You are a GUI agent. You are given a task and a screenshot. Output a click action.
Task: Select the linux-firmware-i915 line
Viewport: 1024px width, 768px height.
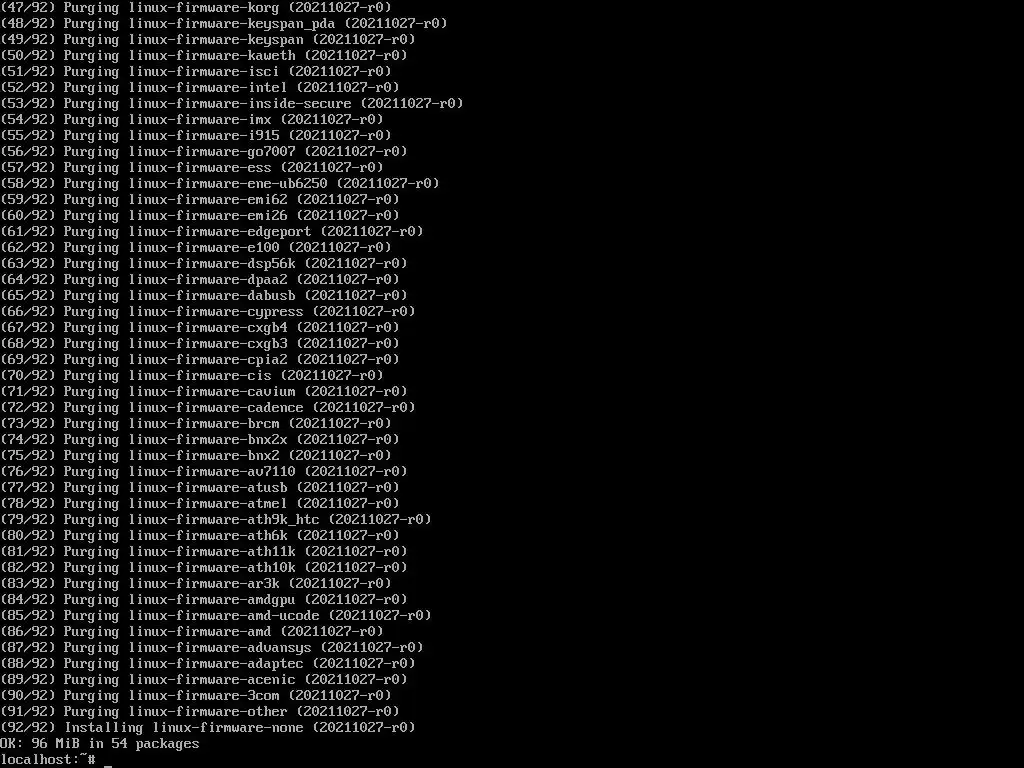(x=196, y=135)
